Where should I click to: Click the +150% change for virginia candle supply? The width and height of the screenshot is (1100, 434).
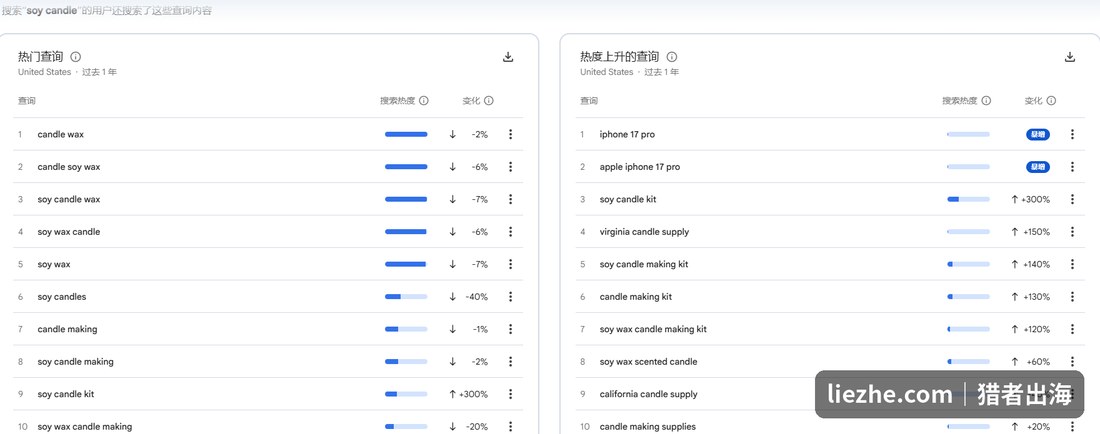[1036, 231]
